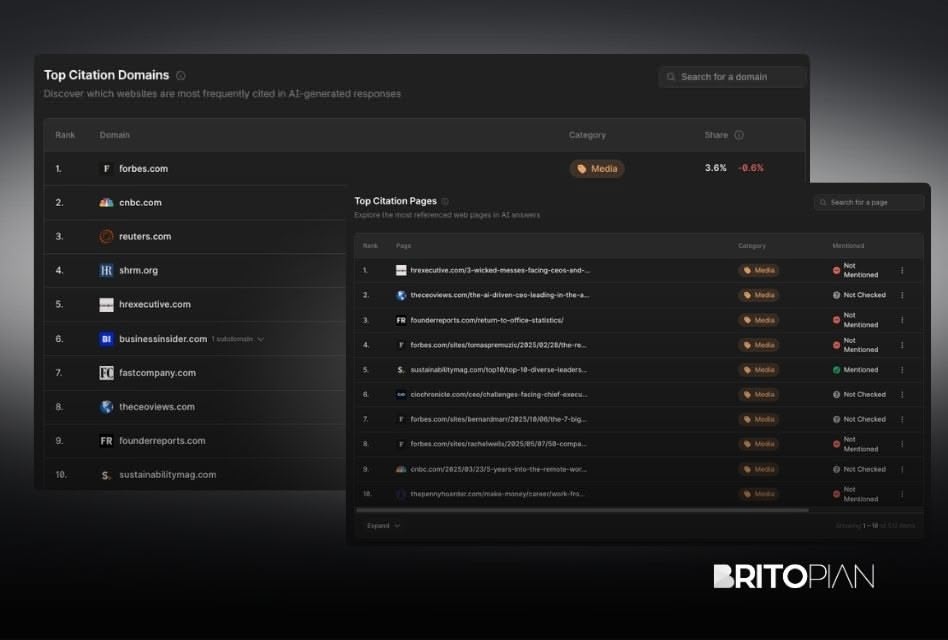Image resolution: width=948 pixels, height=640 pixels.
Task: Click the CNBC peacock icon in domains list
Action: coord(106,202)
